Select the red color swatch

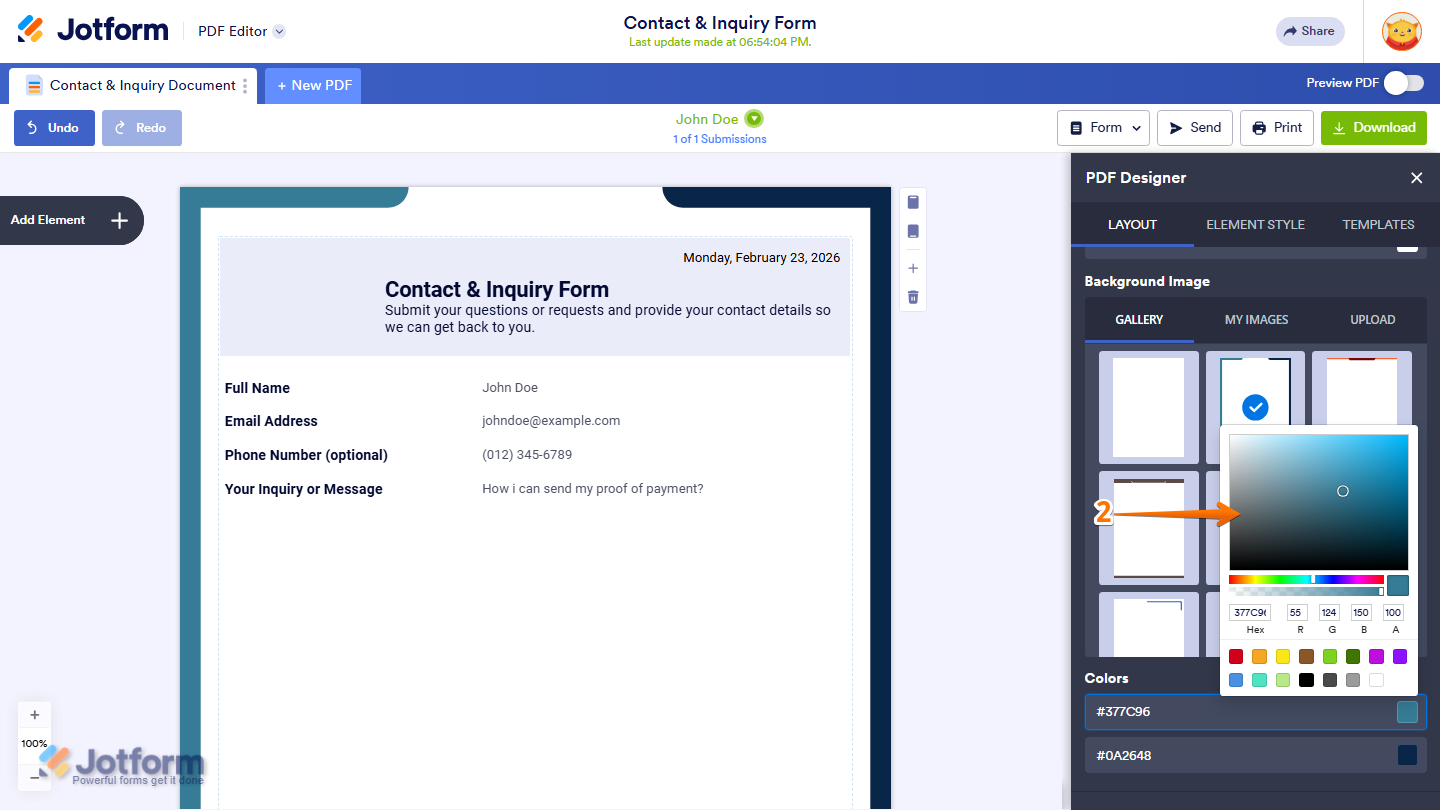(1236, 656)
